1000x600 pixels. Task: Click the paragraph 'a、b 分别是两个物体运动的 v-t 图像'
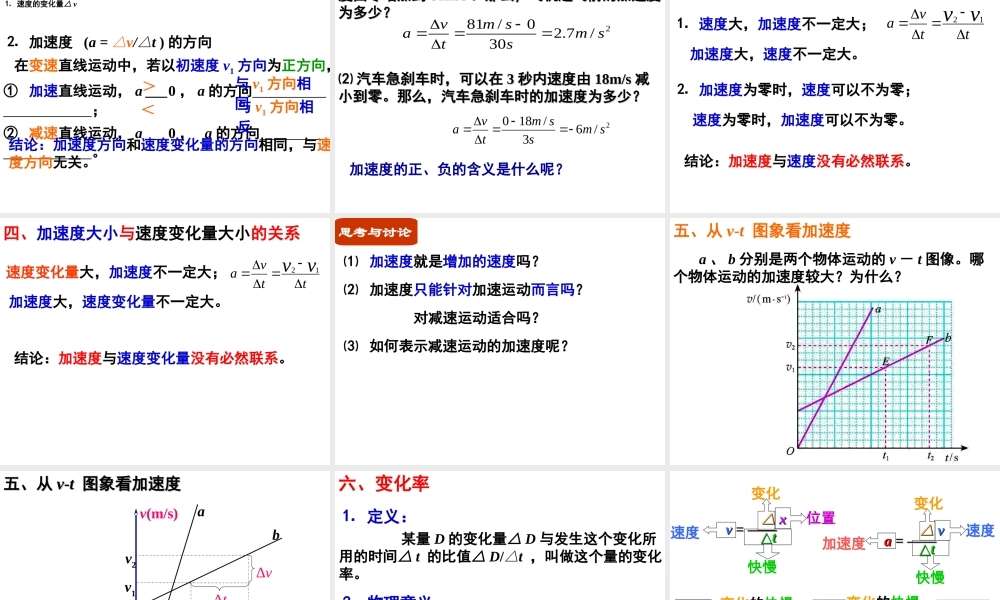click(x=829, y=268)
